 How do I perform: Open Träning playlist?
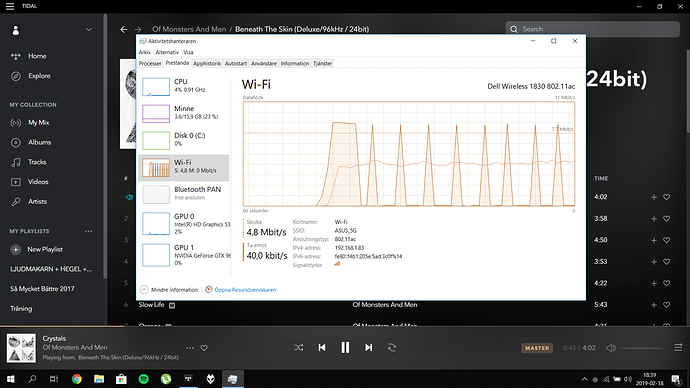(21, 308)
